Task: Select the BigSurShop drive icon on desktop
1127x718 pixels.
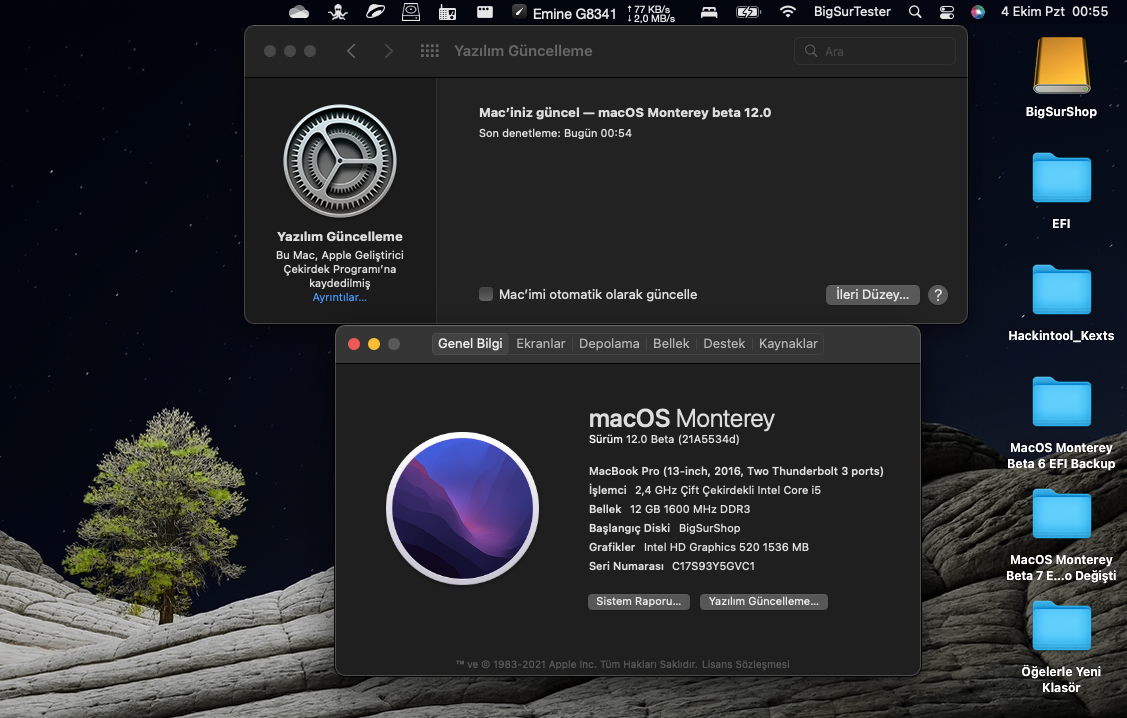Action: point(1061,67)
